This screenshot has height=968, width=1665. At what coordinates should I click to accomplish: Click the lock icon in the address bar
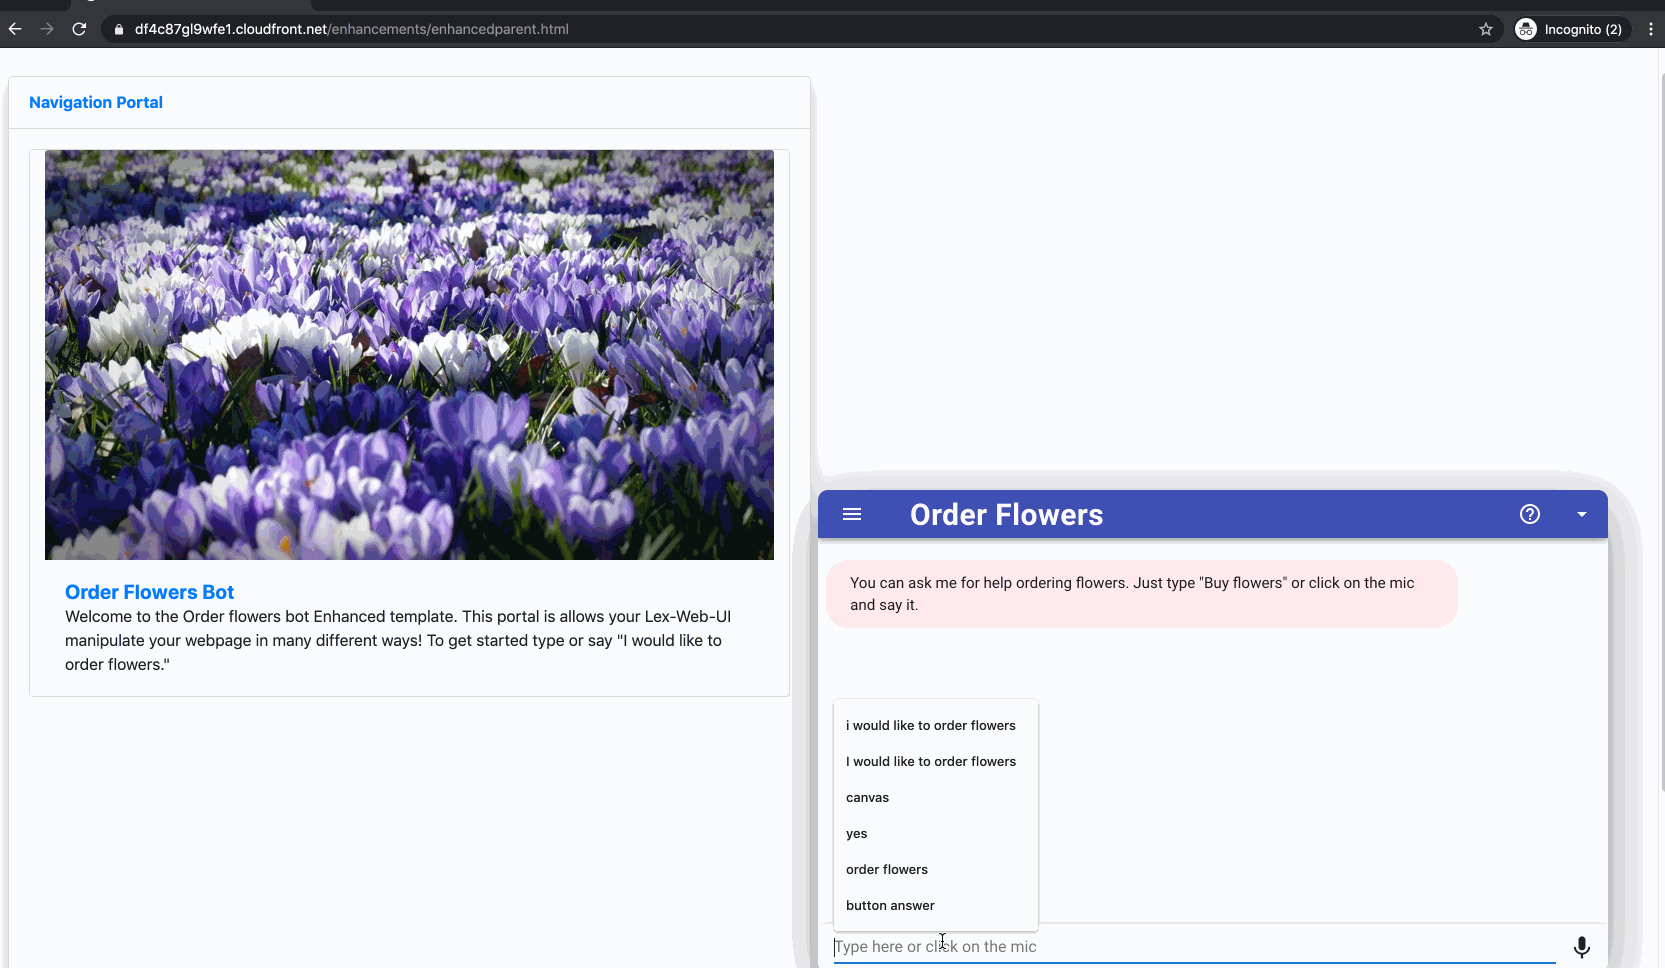click(119, 29)
